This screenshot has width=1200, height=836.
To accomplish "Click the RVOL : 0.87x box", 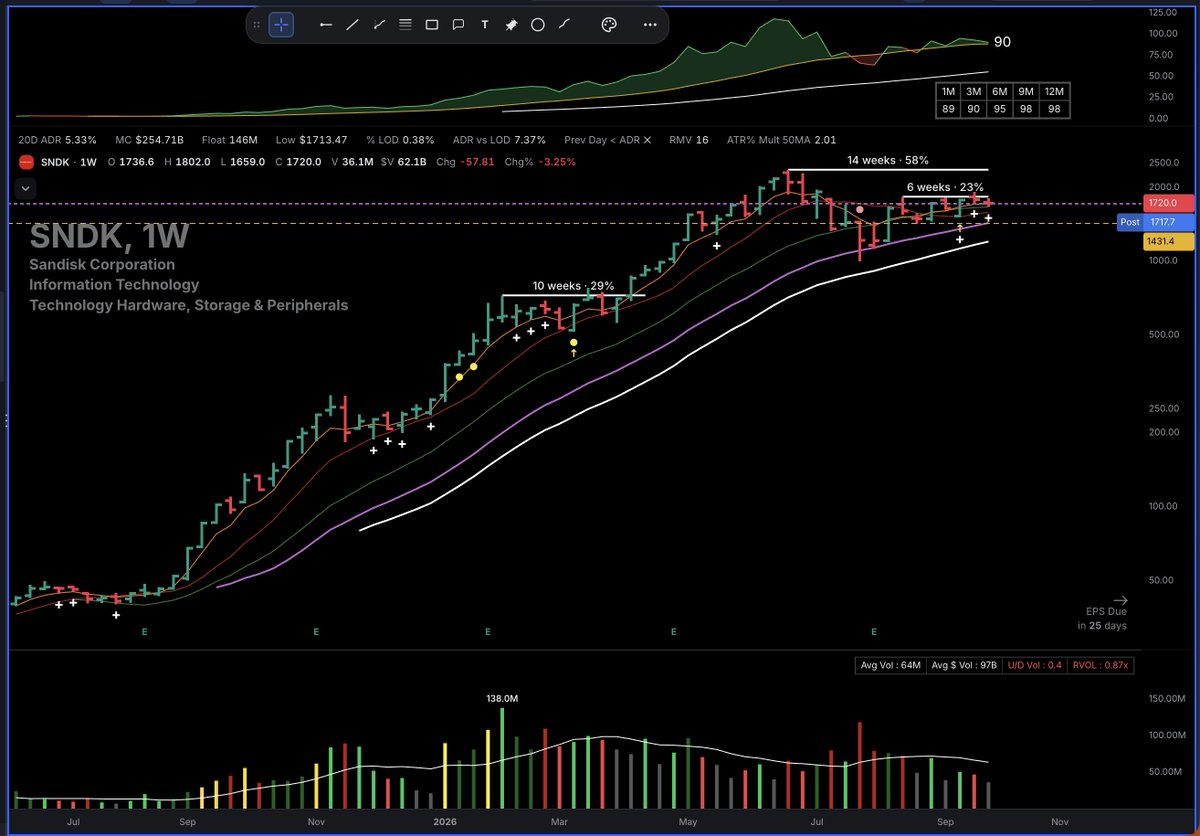I will (x=1101, y=665).
